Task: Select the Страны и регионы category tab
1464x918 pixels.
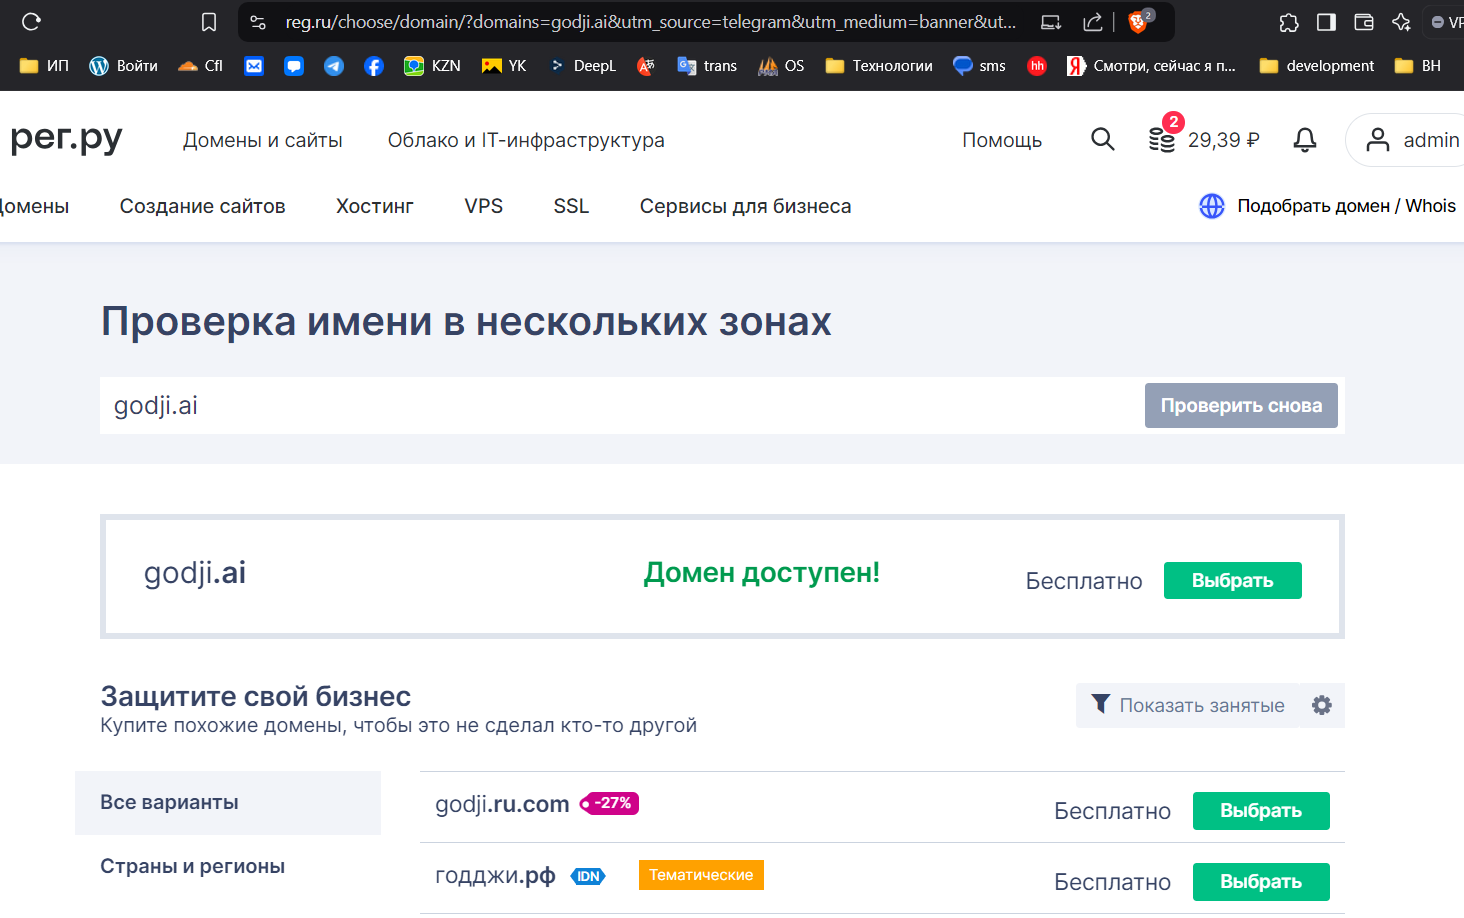Action: 228,866
